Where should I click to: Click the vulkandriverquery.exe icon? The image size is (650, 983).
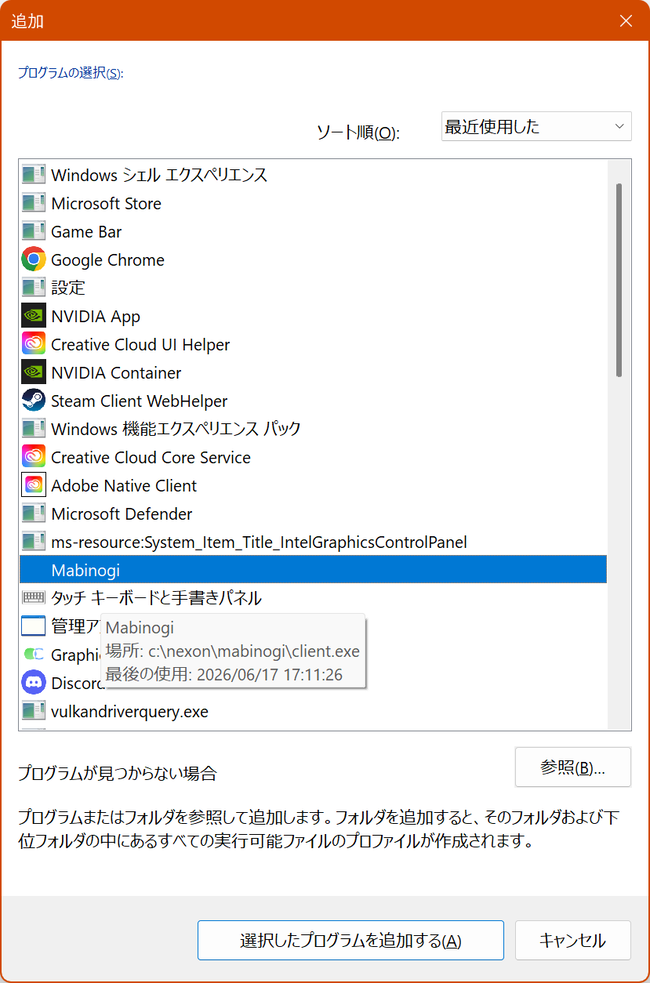[33, 710]
